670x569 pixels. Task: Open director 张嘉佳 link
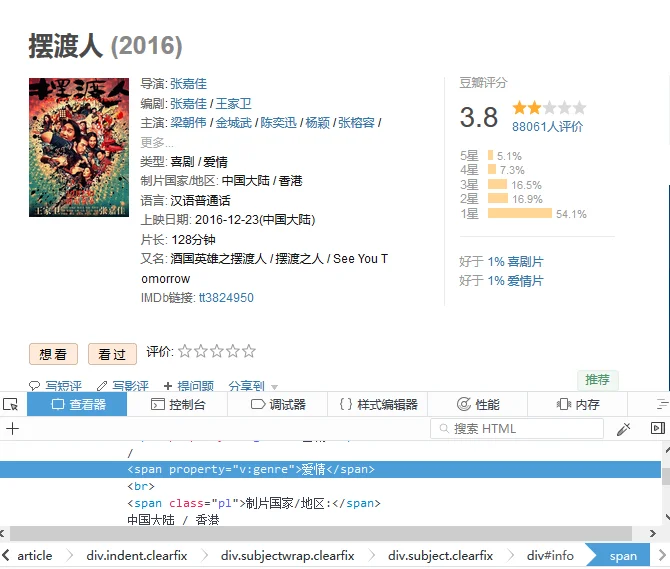tap(188, 84)
